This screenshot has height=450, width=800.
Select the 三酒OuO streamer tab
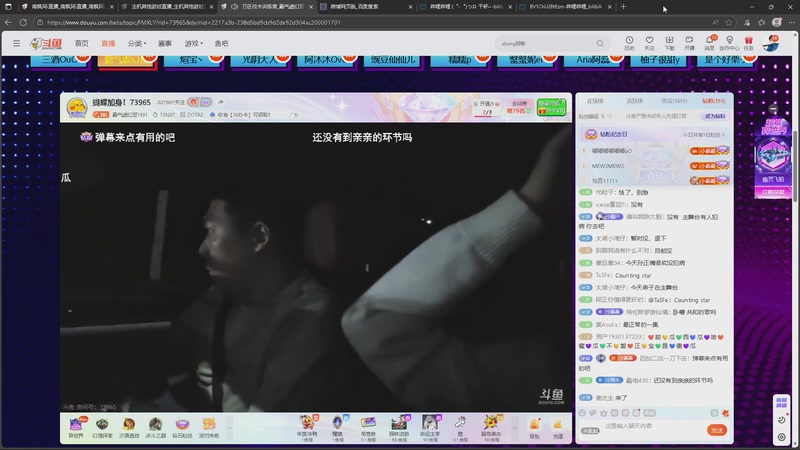60,61
